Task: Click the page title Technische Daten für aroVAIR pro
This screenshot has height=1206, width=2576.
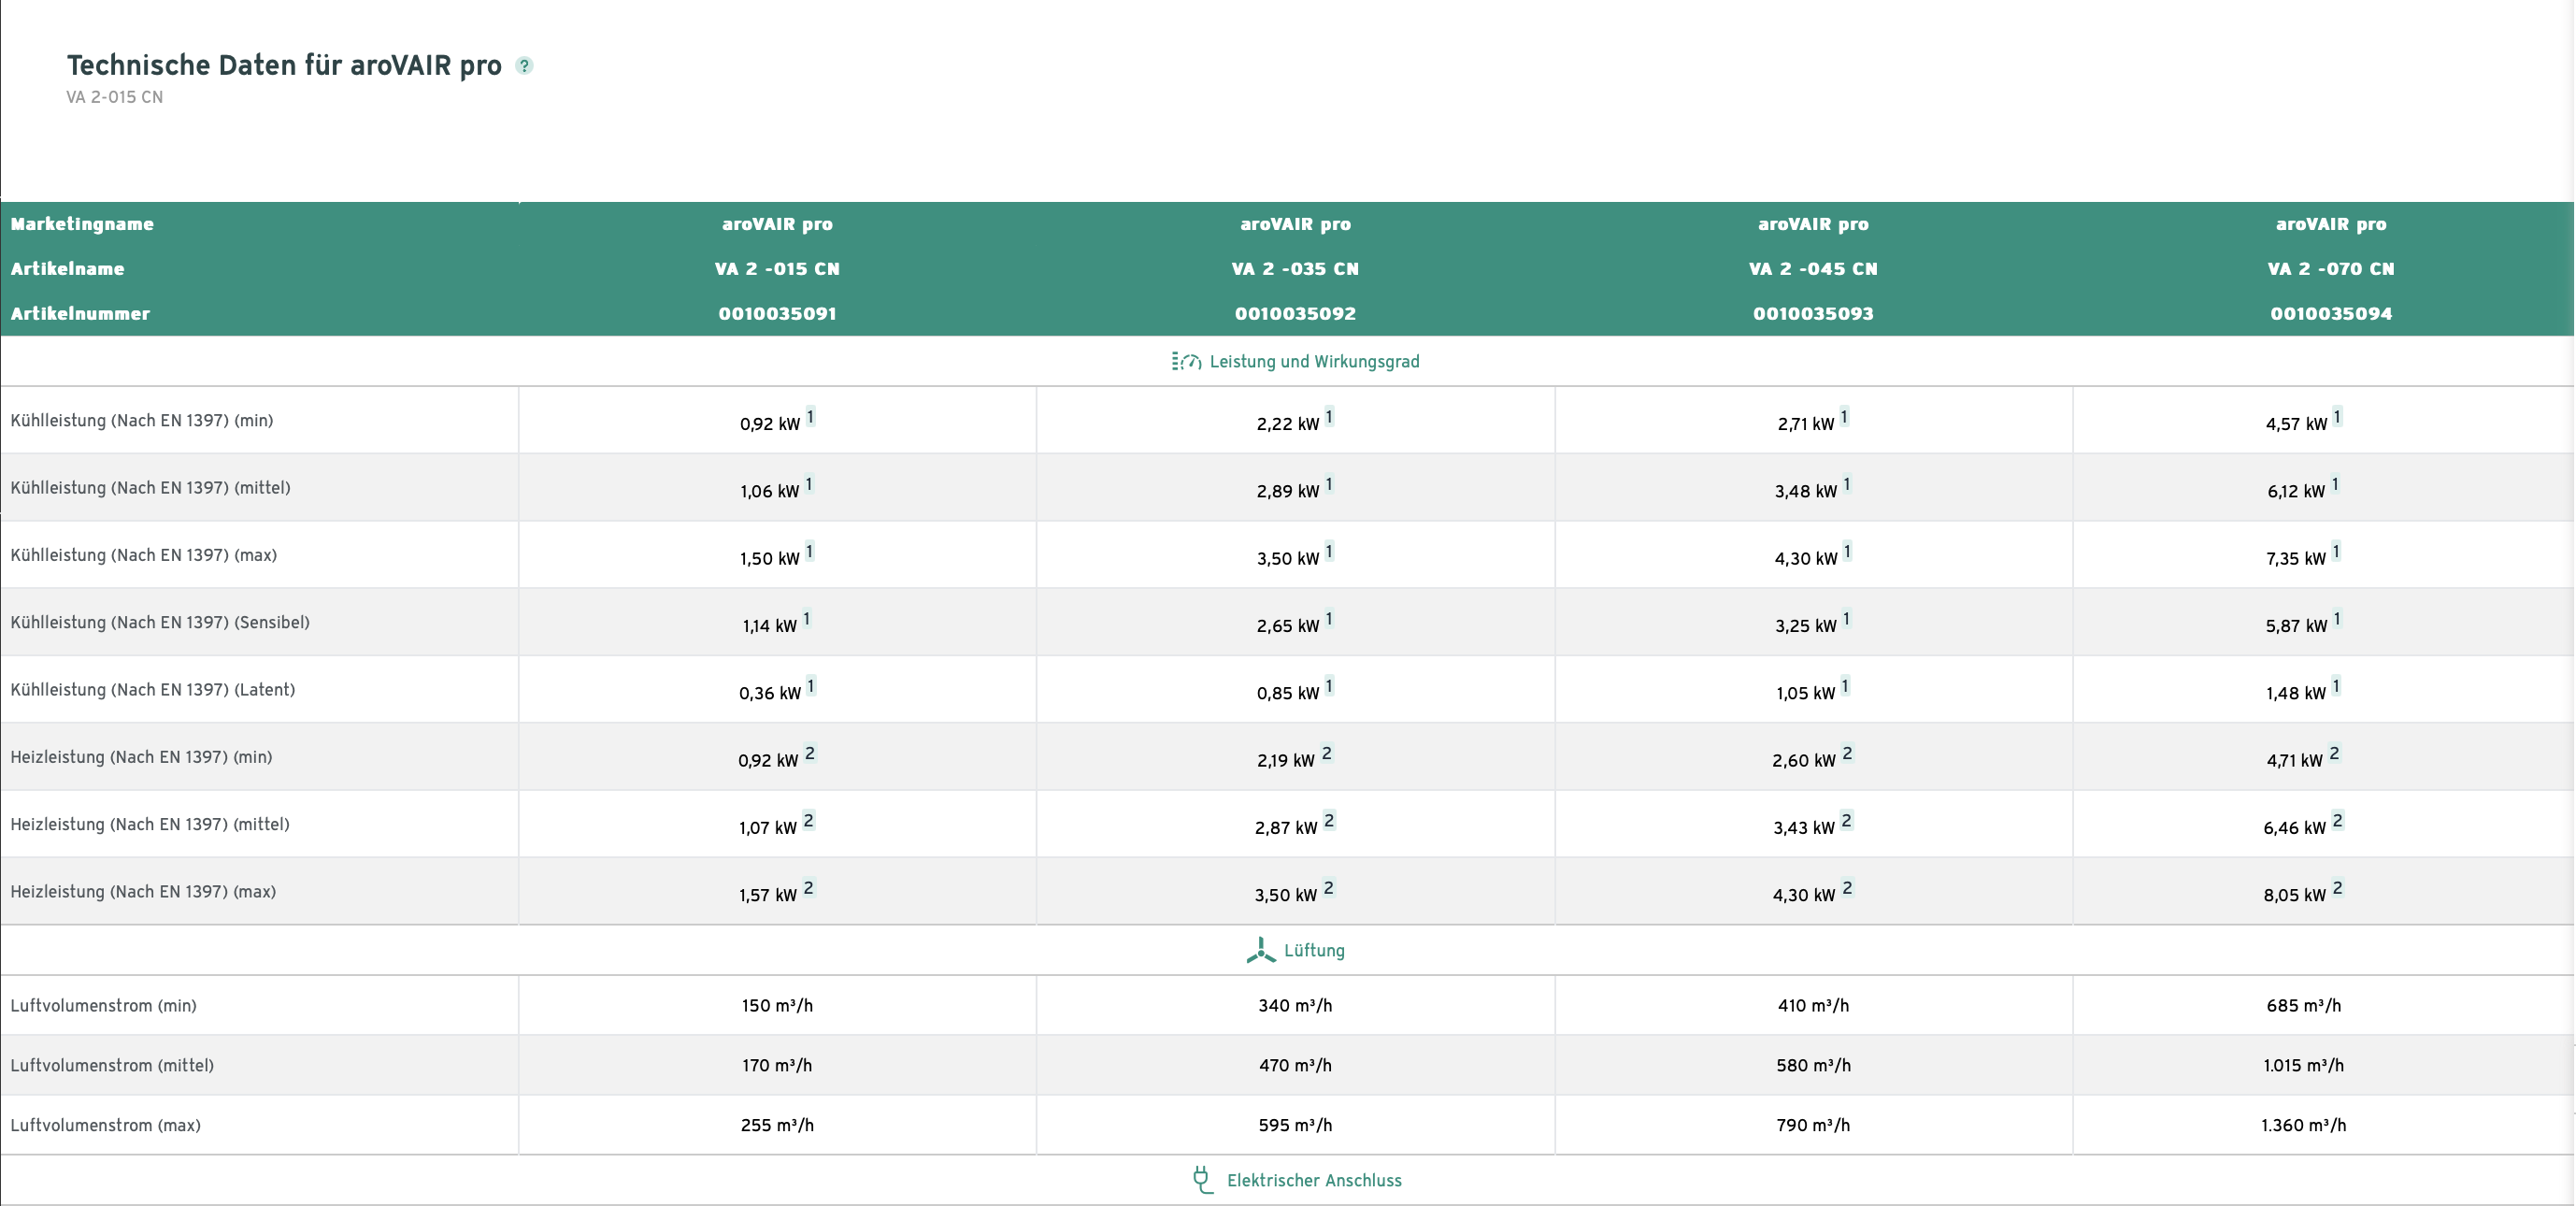Action: tap(284, 65)
